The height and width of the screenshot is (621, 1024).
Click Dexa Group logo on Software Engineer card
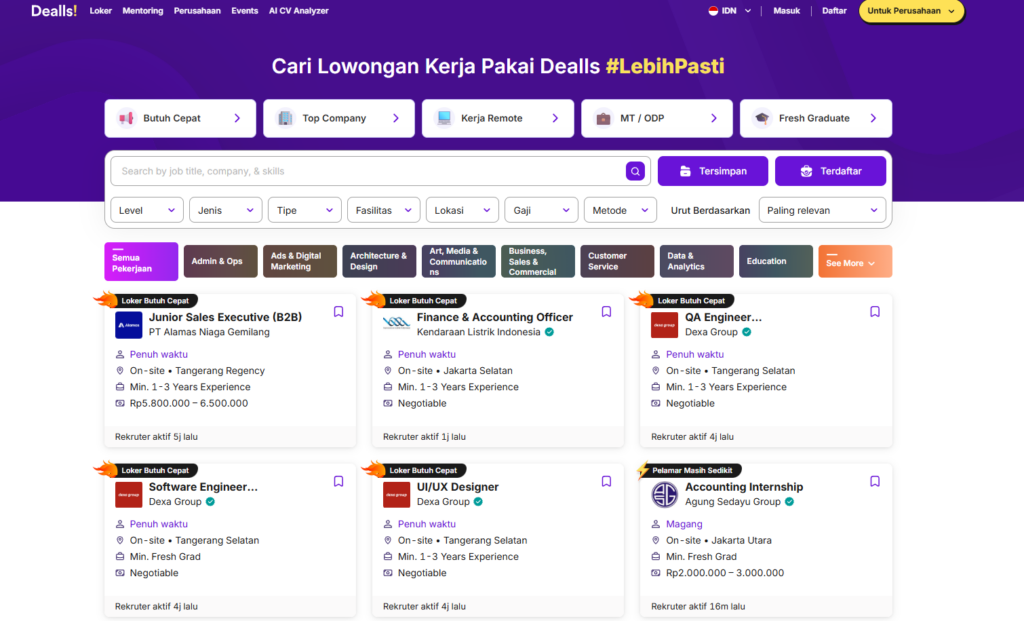pyautogui.click(x=129, y=494)
